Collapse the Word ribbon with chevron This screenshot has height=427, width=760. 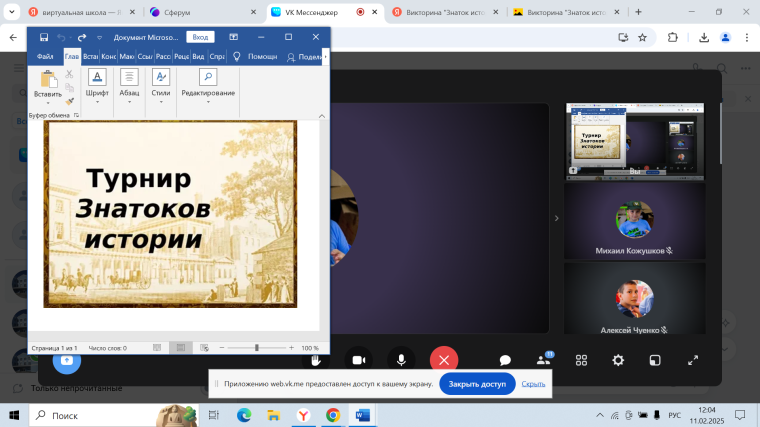(x=322, y=116)
